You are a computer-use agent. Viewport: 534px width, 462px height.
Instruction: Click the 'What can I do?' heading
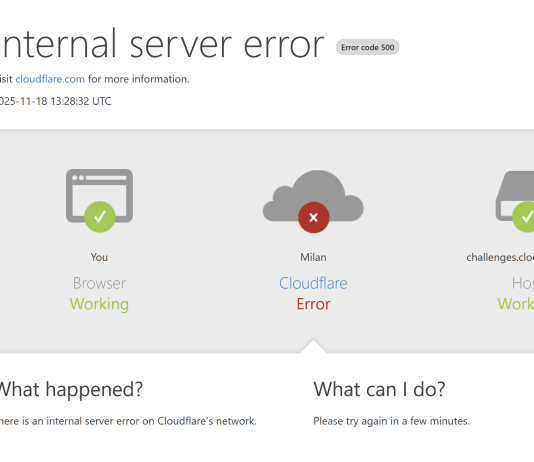tap(379, 389)
